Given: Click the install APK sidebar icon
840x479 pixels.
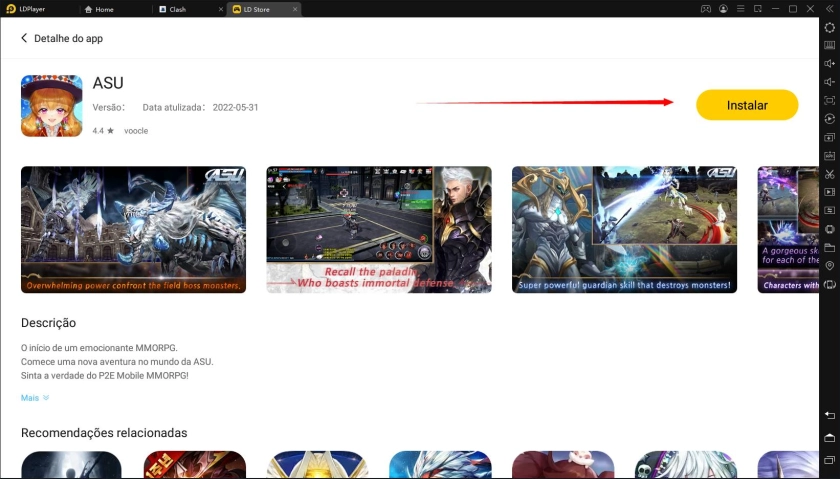Looking at the screenshot, I should coord(829,155).
